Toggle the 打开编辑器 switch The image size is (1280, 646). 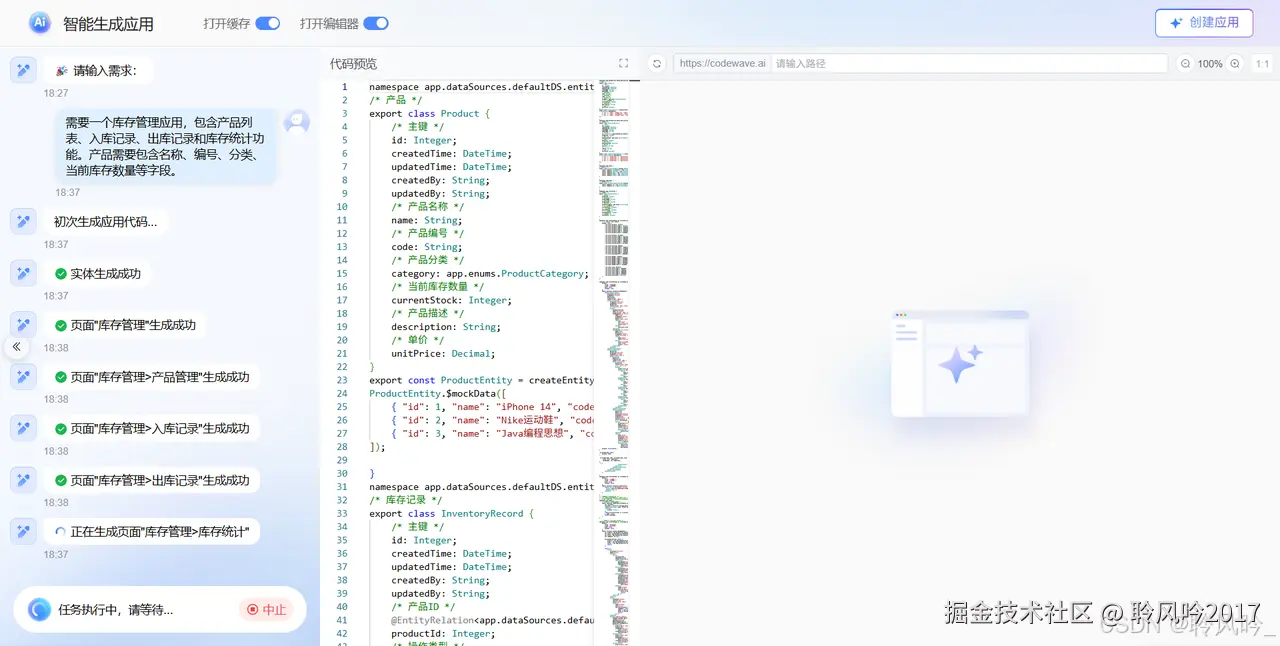click(376, 23)
